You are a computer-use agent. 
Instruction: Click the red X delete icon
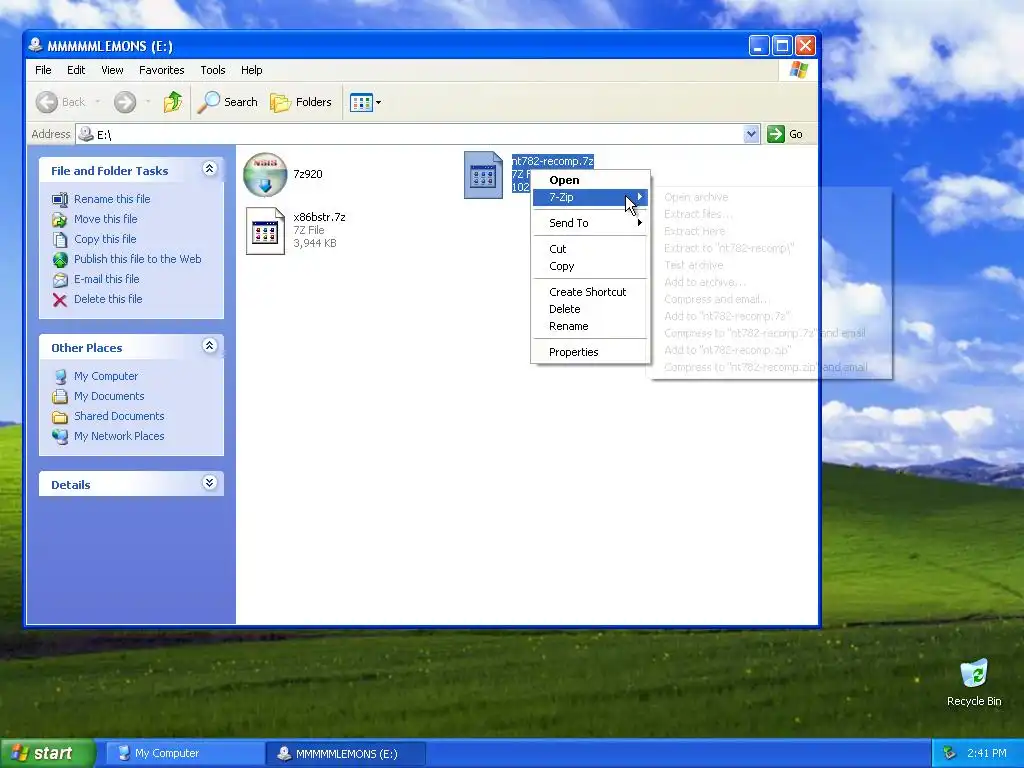[x=60, y=300]
